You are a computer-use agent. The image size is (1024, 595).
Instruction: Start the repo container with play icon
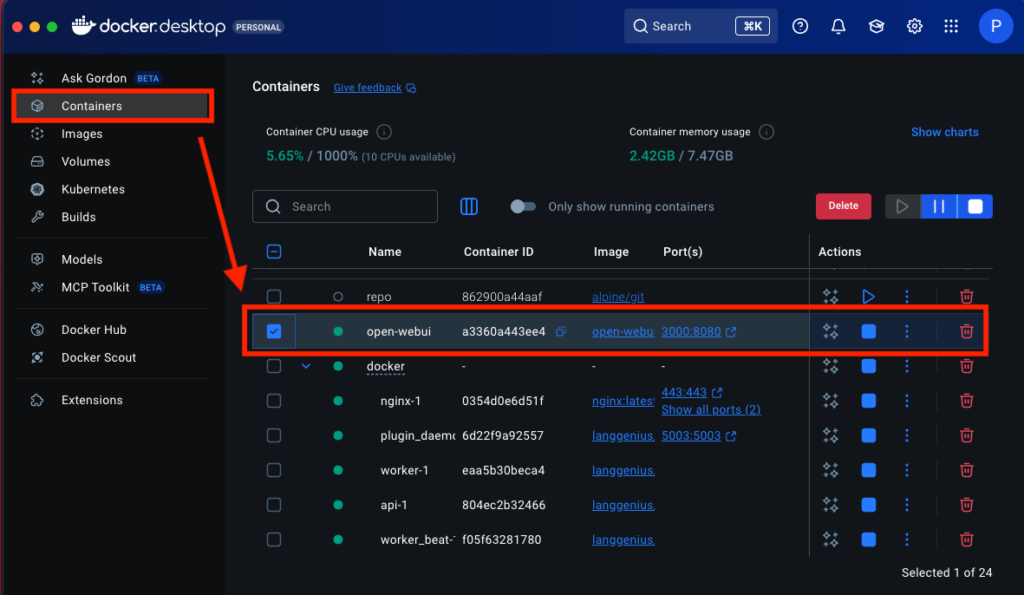coord(868,297)
